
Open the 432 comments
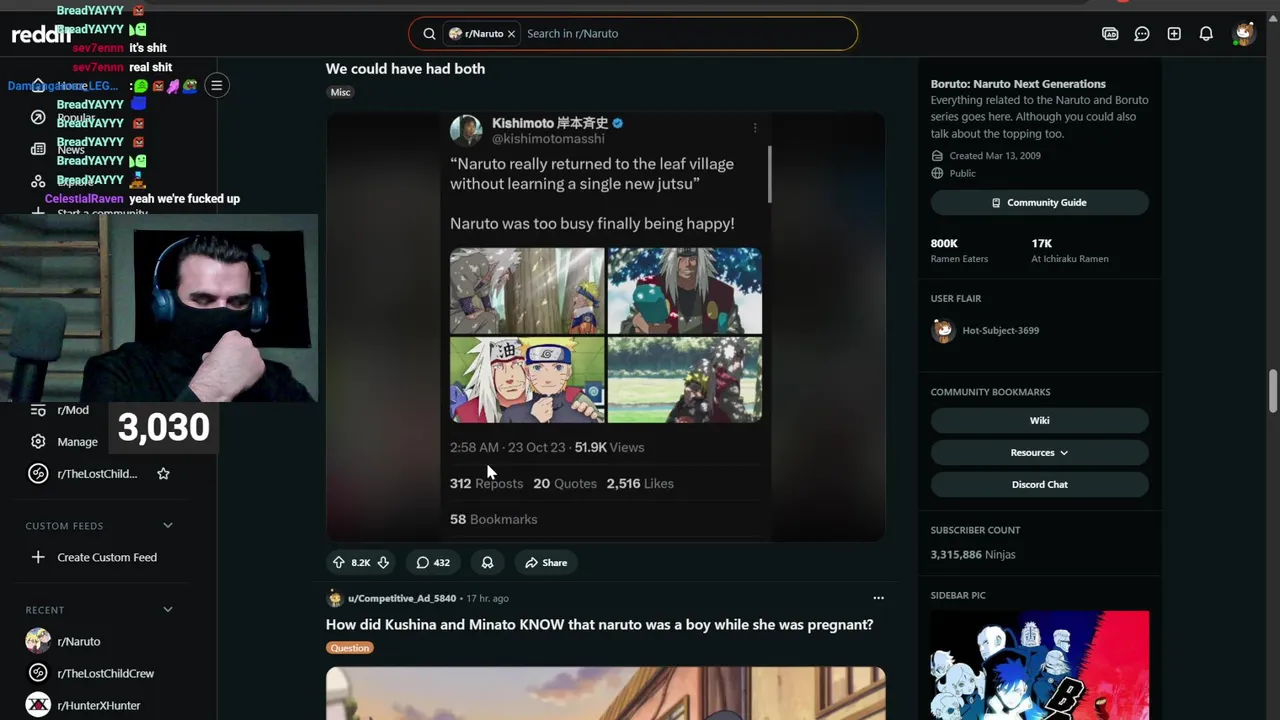tap(433, 562)
